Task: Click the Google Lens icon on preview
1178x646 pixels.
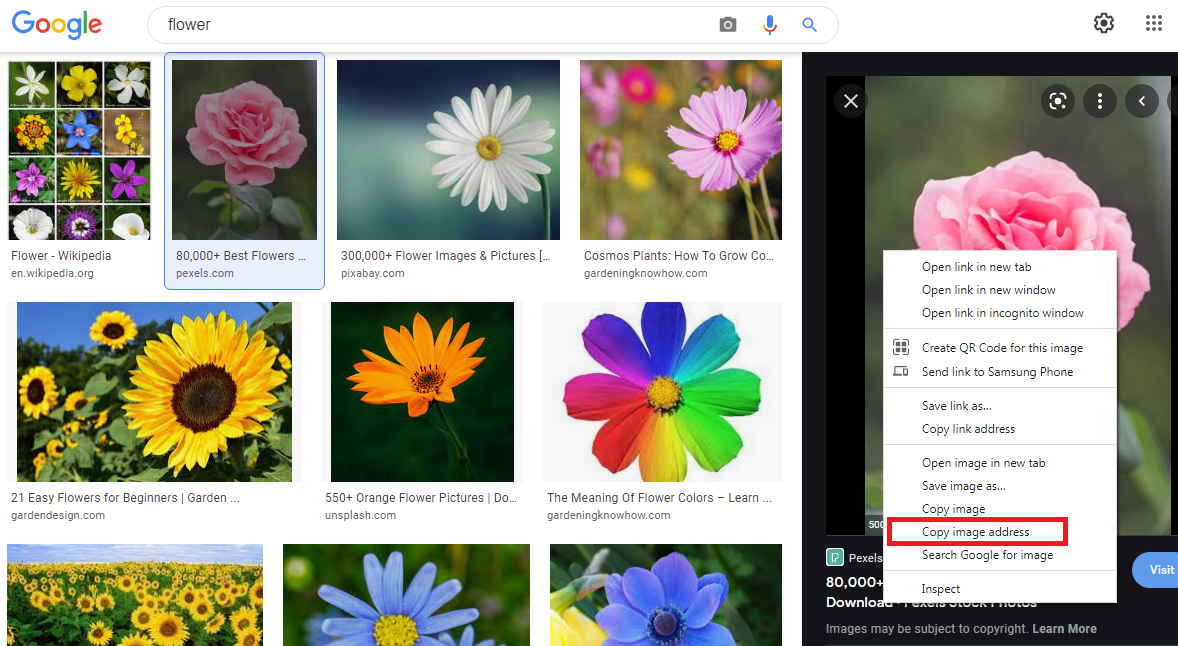Action: [1058, 101]
